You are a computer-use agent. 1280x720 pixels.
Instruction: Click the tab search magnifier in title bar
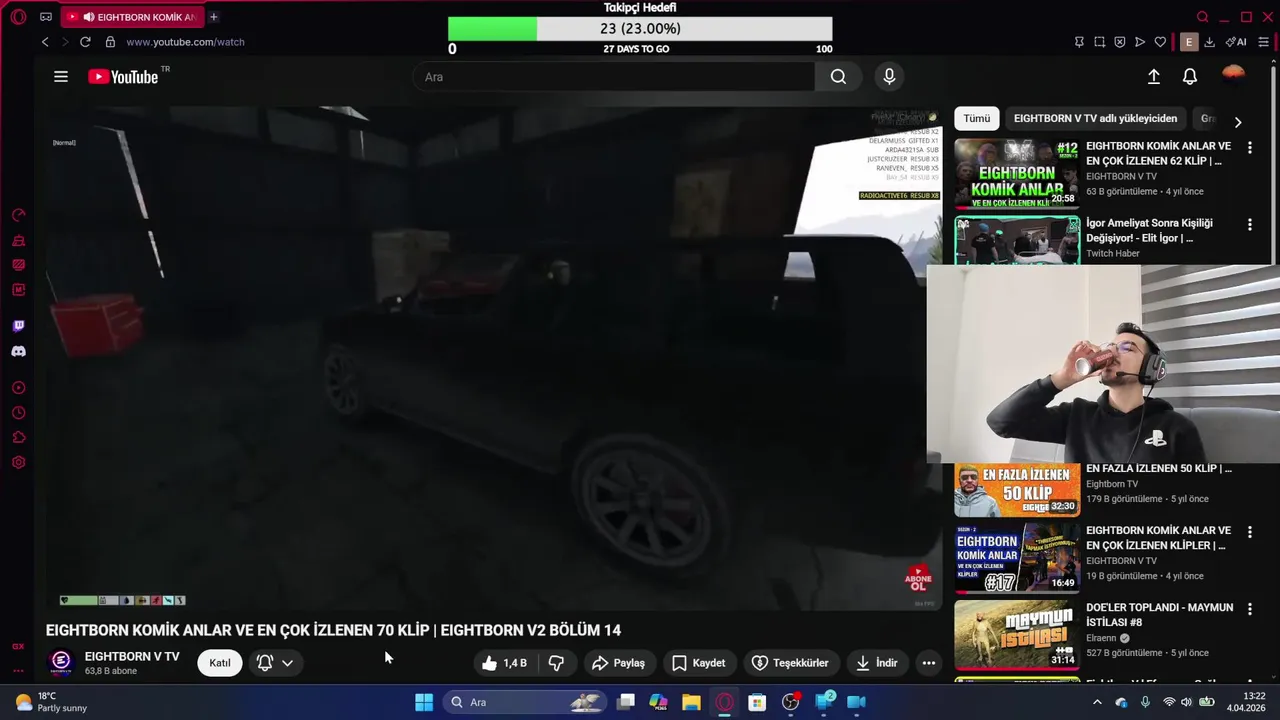(1203, 17)
